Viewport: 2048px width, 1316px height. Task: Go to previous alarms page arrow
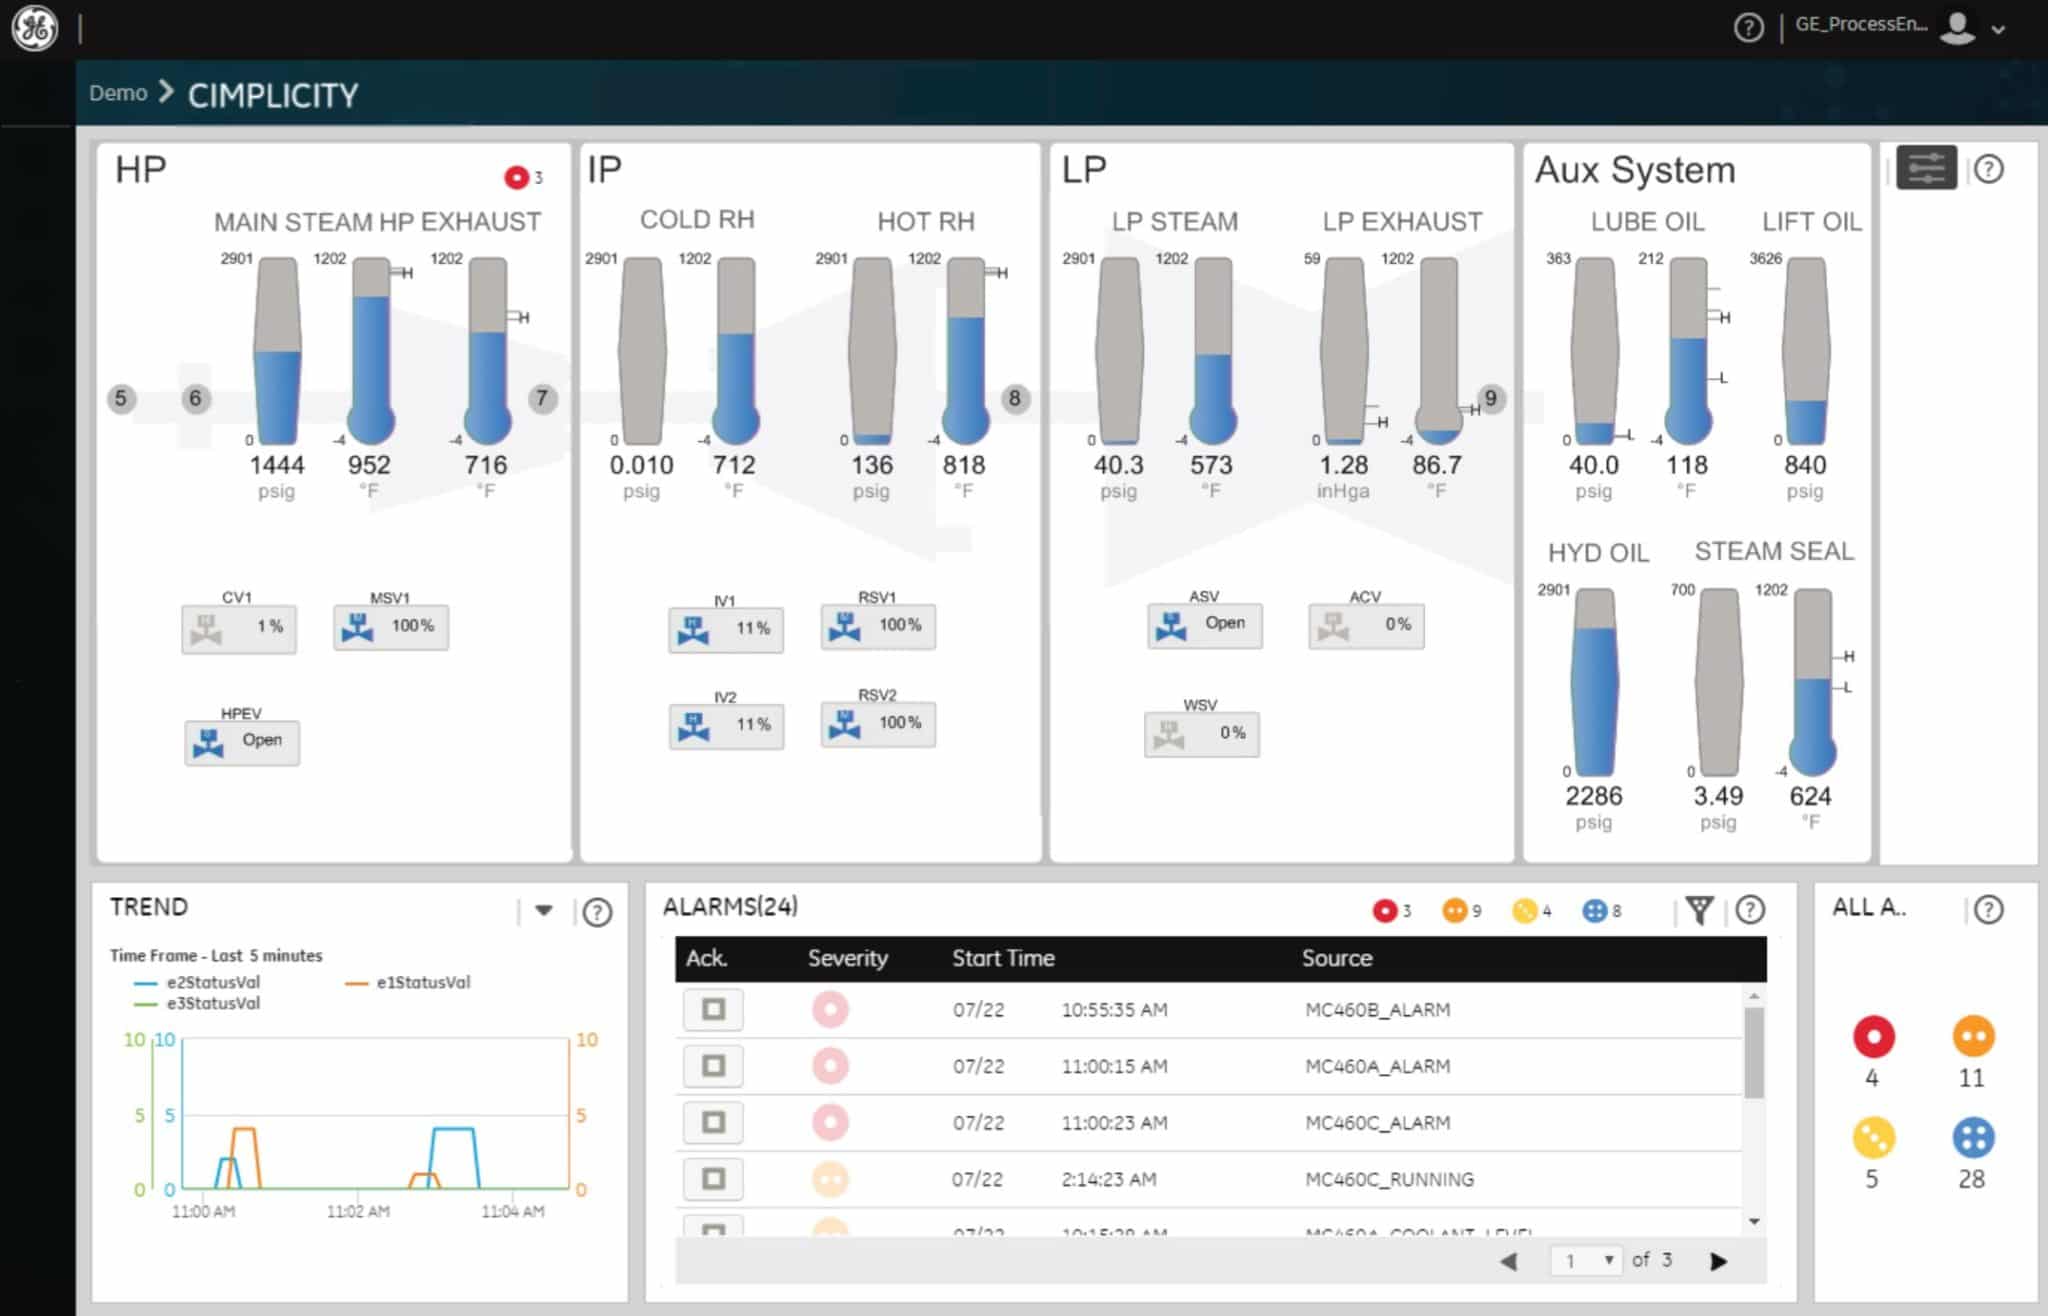[1509, 1261]
